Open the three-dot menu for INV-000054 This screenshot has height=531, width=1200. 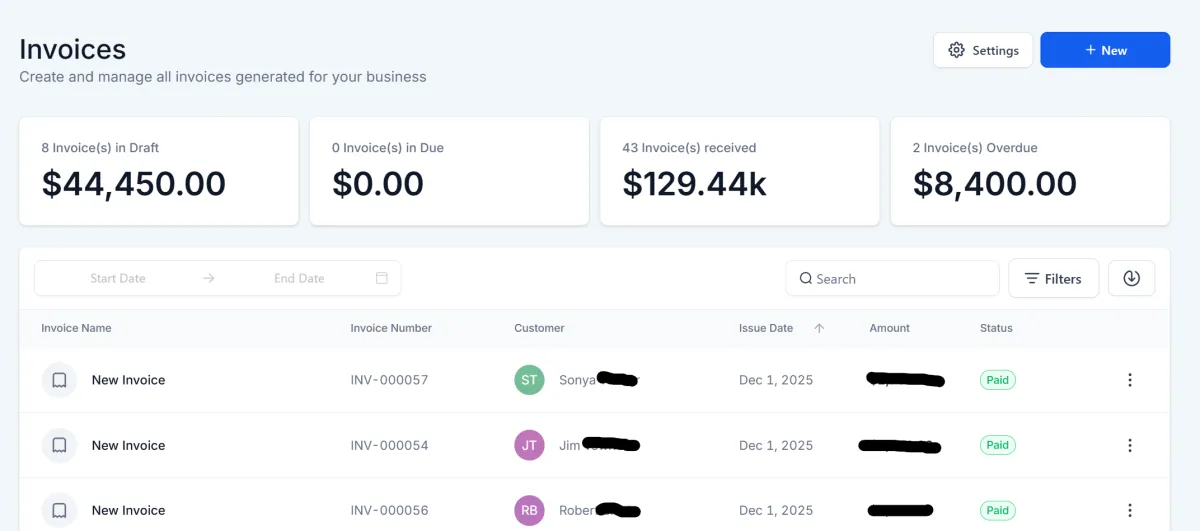(1130, 445)
